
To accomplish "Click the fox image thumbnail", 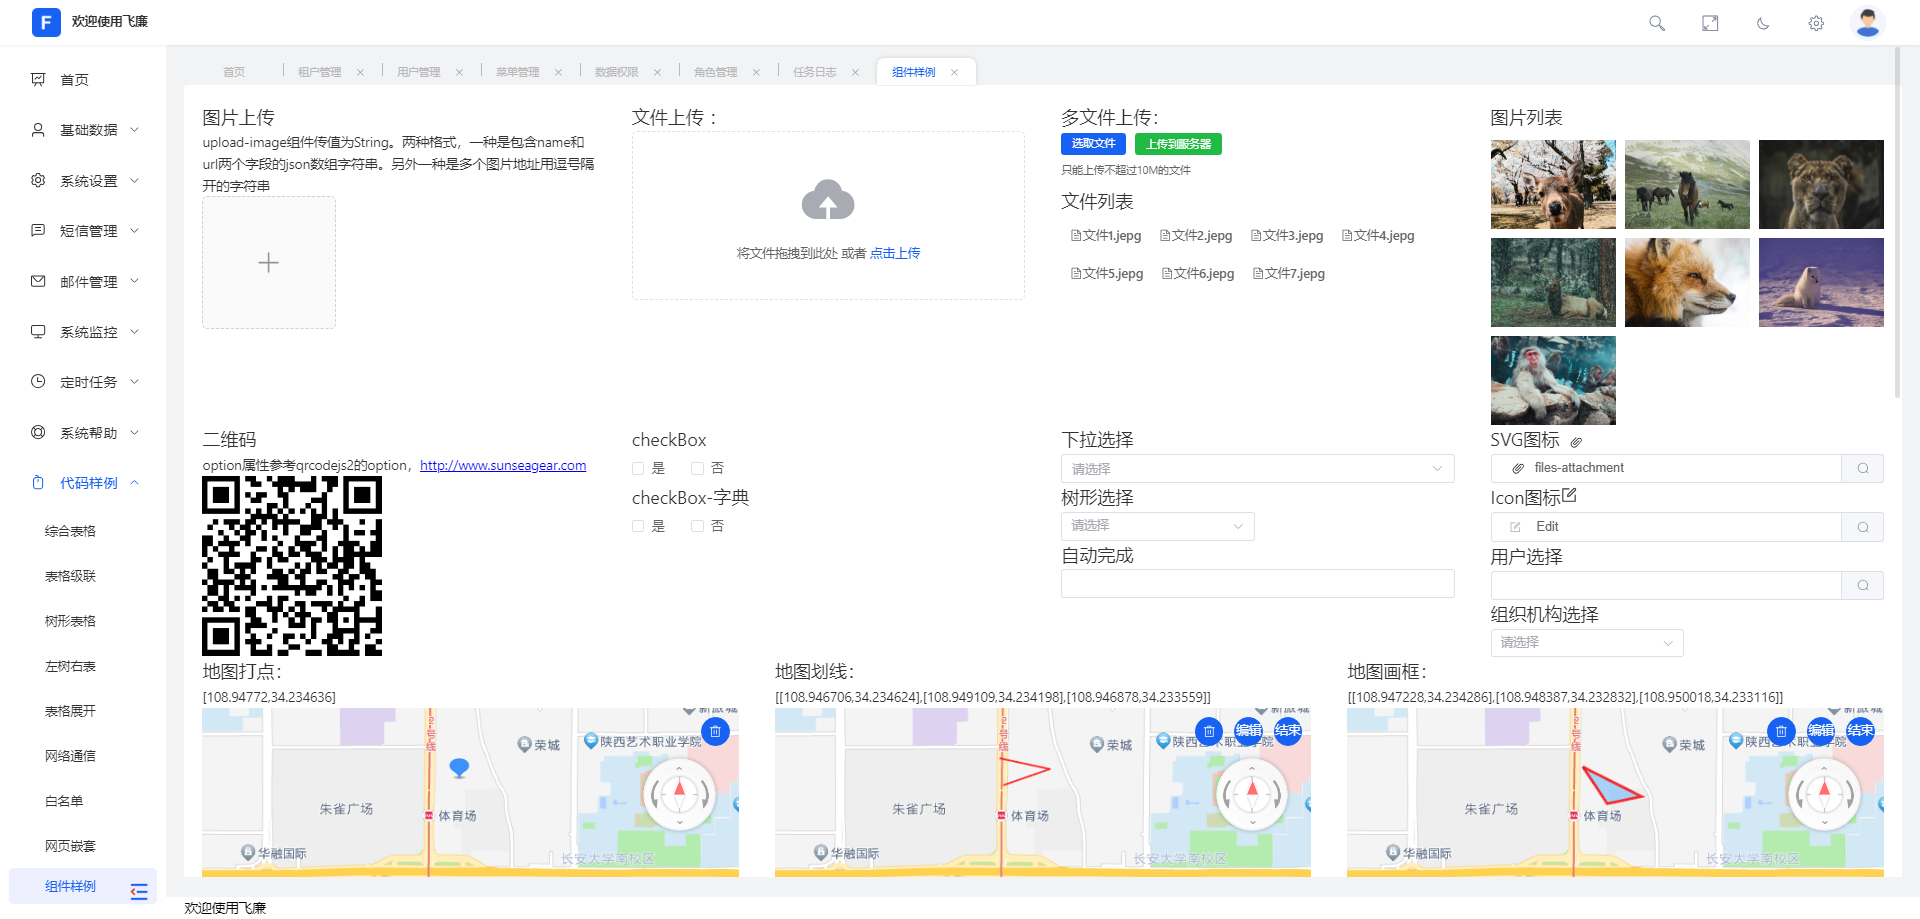I will pos(1687,282).
